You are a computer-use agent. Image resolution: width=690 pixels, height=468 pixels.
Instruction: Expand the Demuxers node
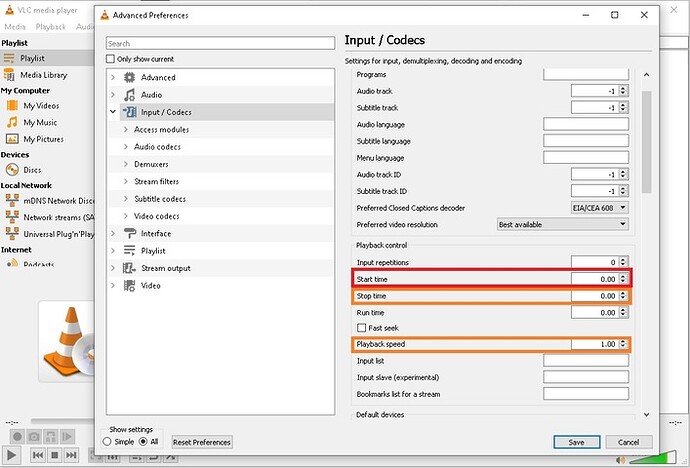click(126, 164)
